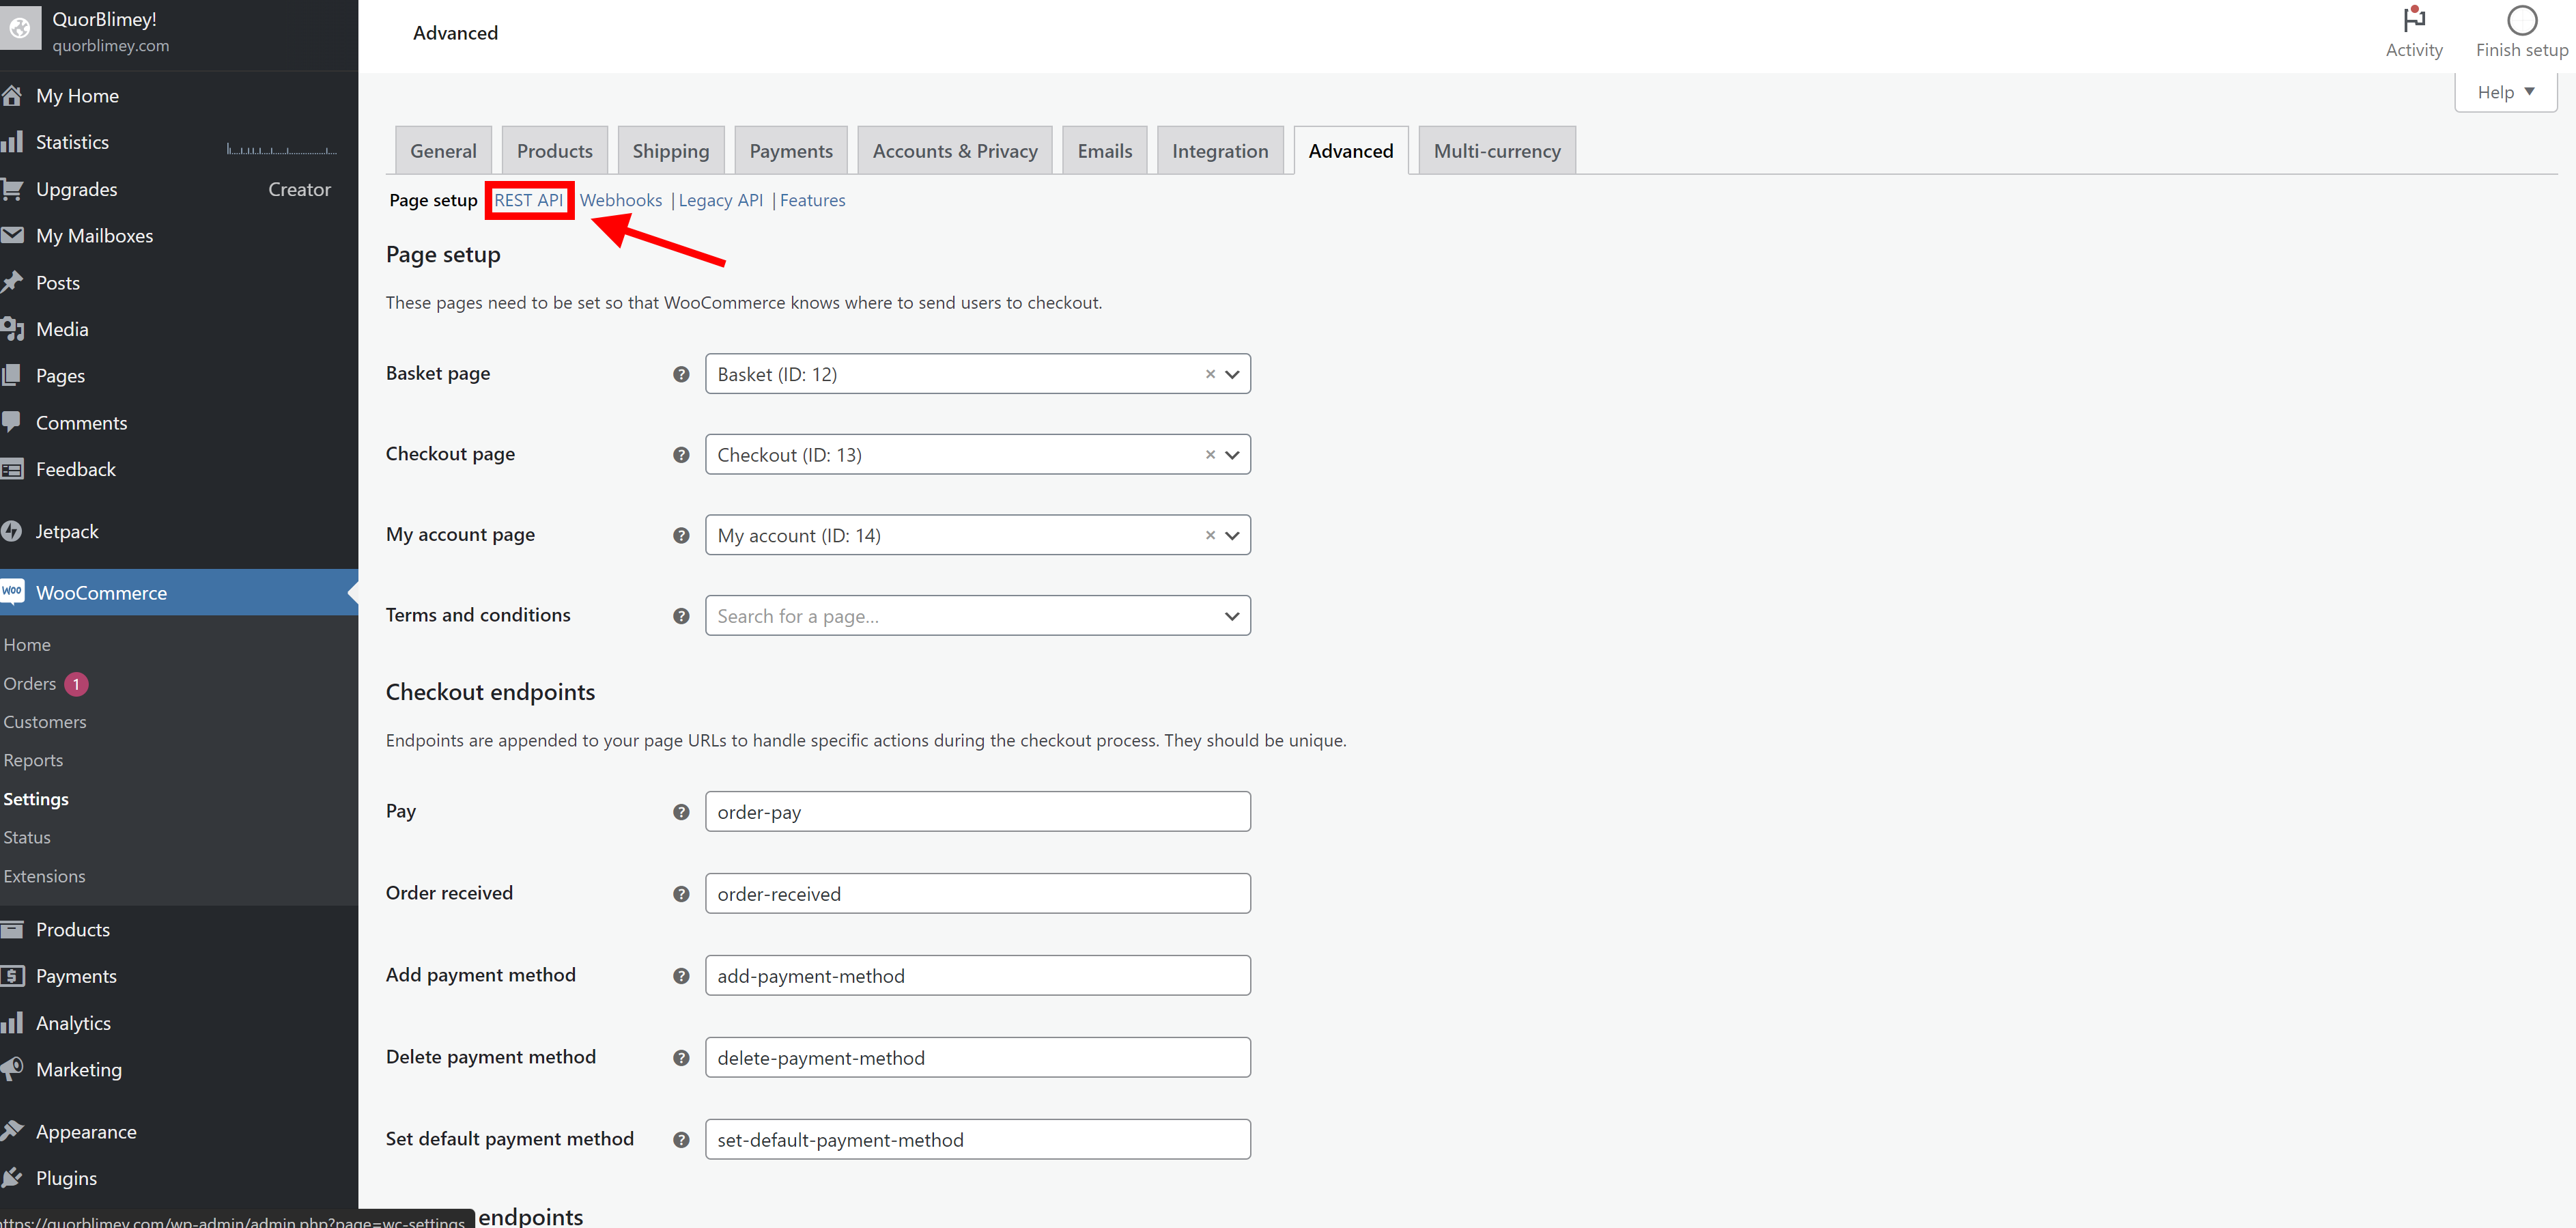2576x1228 pixels.
Task: Open the Legacy API link
Action: [720, 200]
